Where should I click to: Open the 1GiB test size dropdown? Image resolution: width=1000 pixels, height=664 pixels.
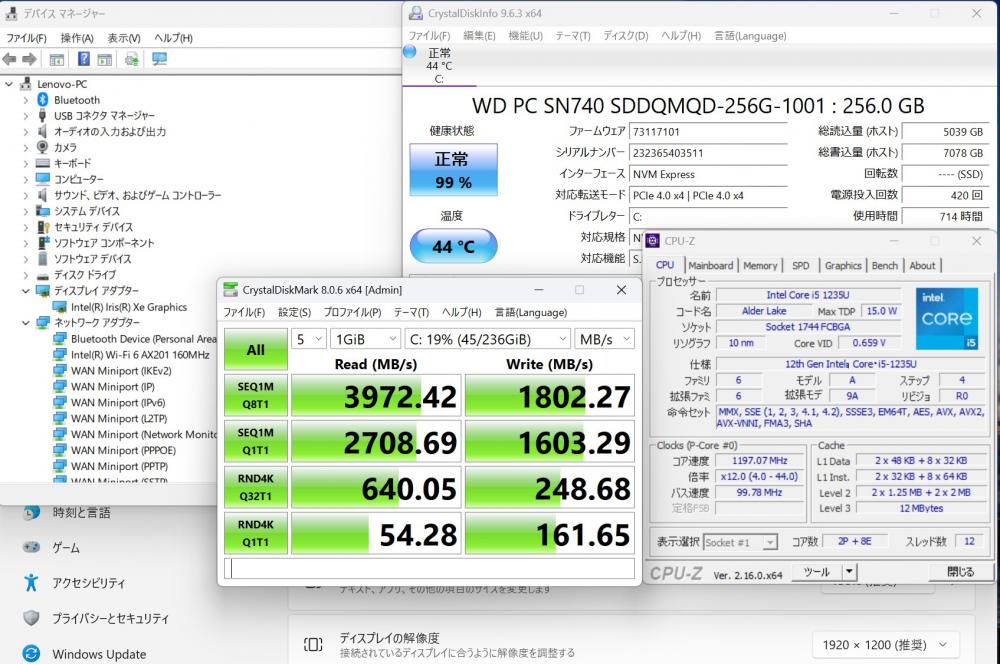point(365,339)
